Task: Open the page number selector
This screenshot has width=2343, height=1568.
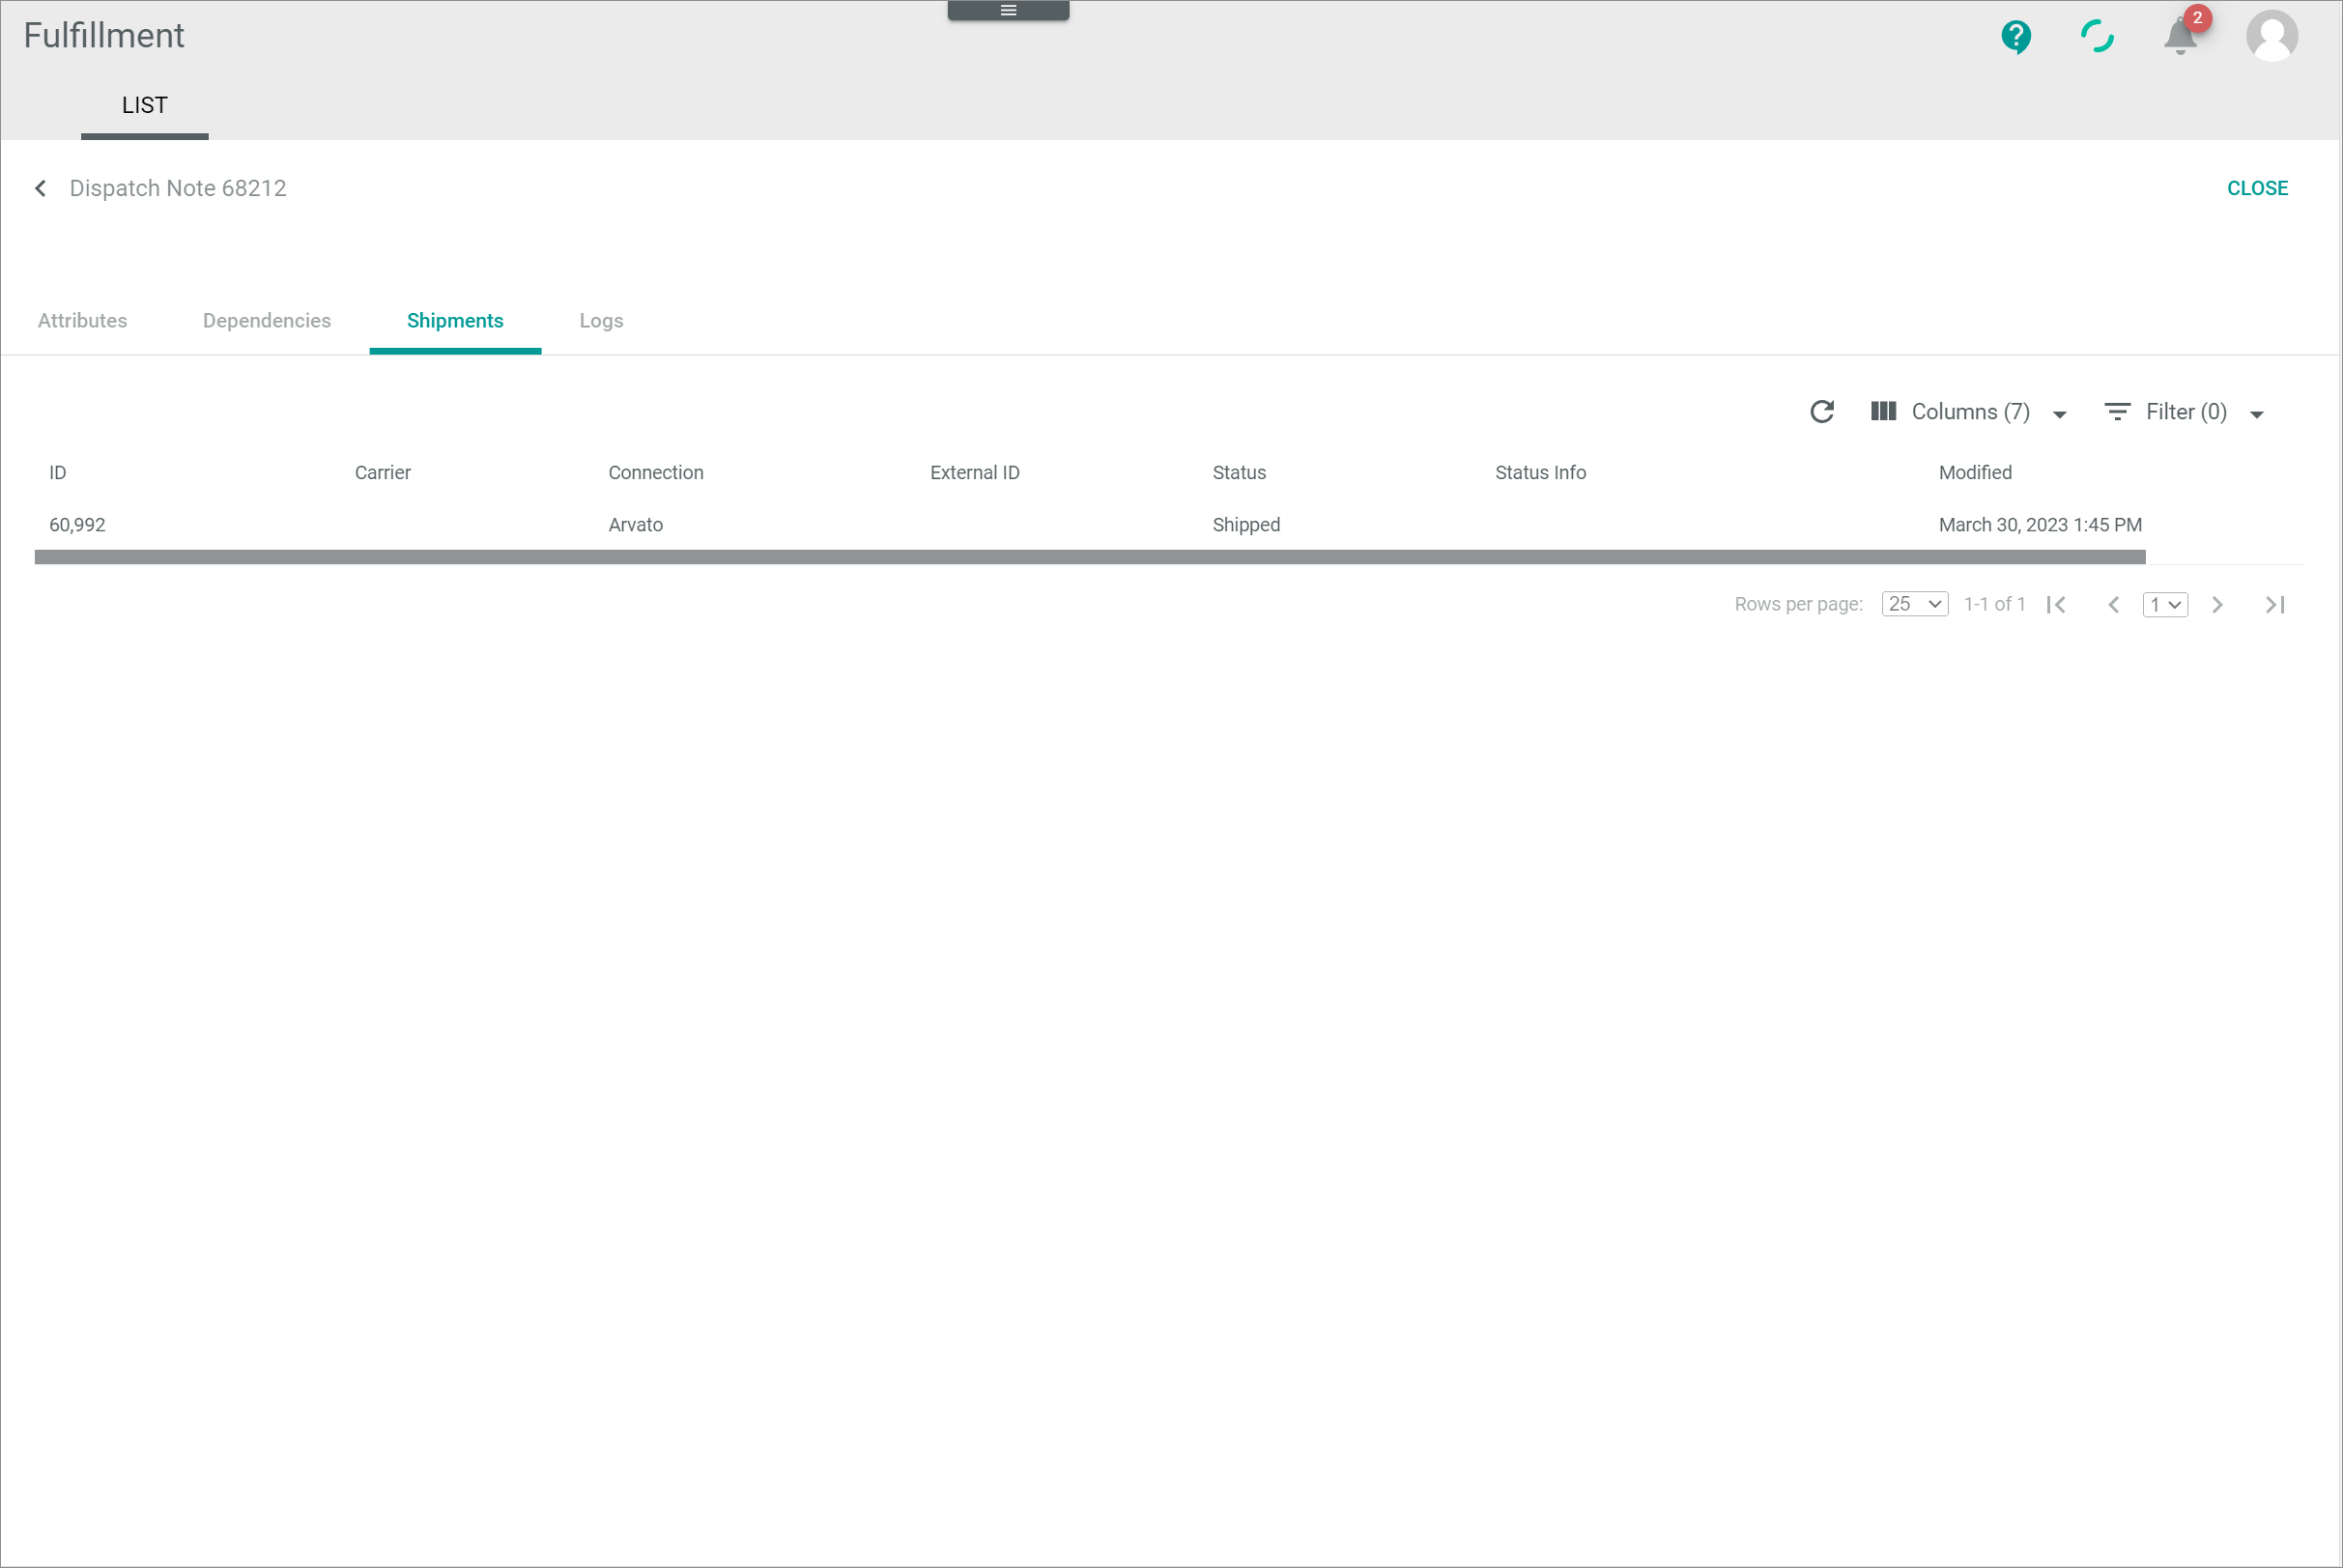Action: tap(2164, 605)
